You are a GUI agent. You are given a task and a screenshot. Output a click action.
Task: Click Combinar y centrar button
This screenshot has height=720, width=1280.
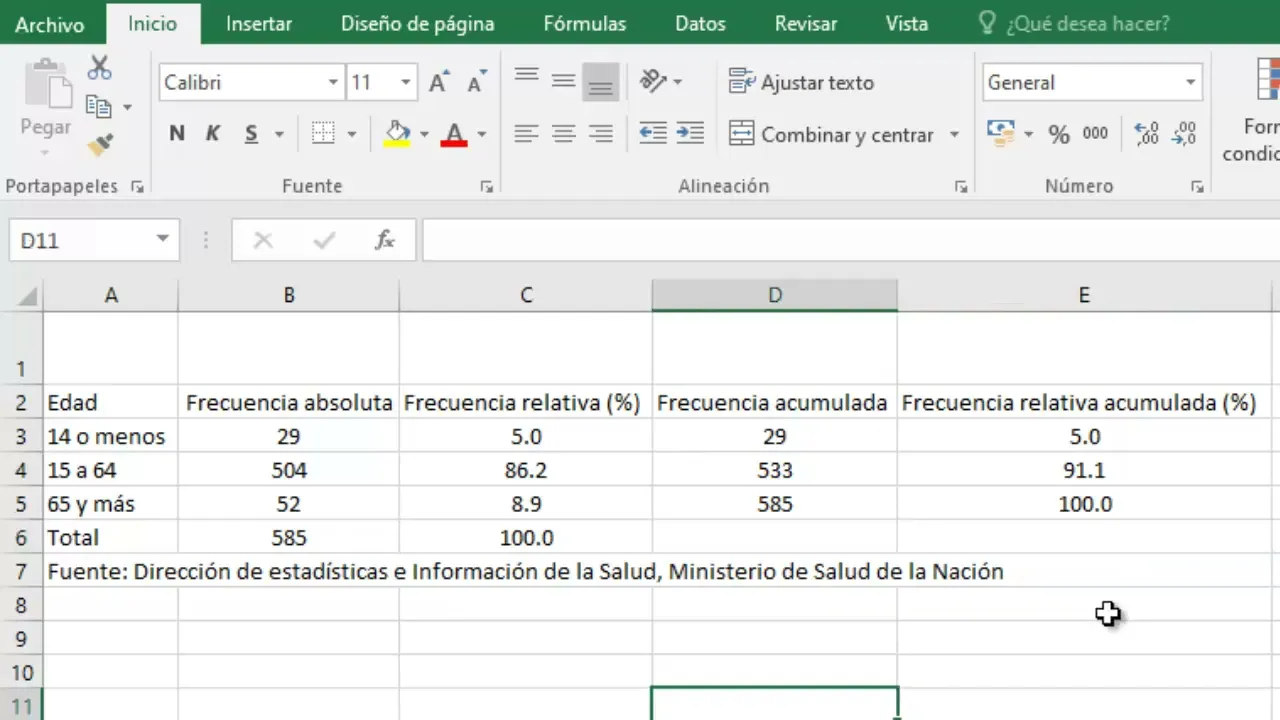[832, 134]
